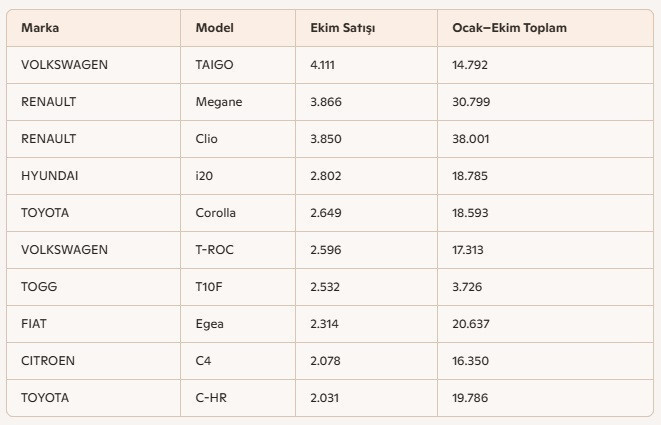Click the Marka column header
The height and width of the screenshot is (425, 661).
[x=39, y=28]
